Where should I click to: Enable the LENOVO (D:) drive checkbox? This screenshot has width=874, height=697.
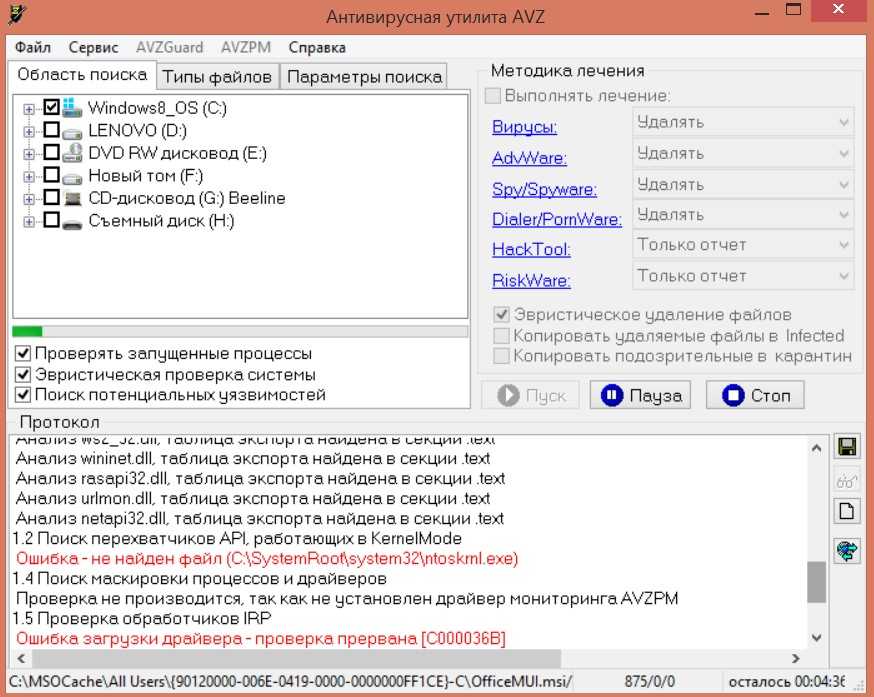(51, 130)
